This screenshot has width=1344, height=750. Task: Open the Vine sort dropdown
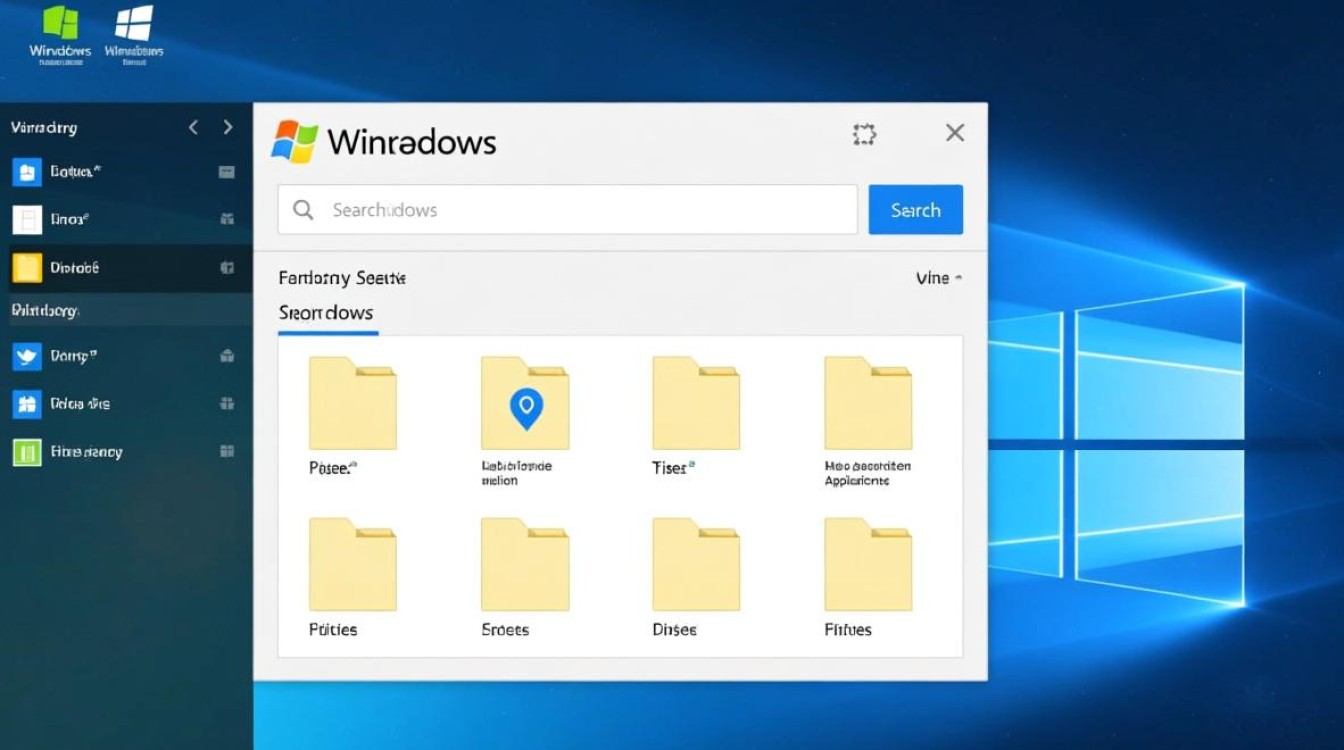936,278
